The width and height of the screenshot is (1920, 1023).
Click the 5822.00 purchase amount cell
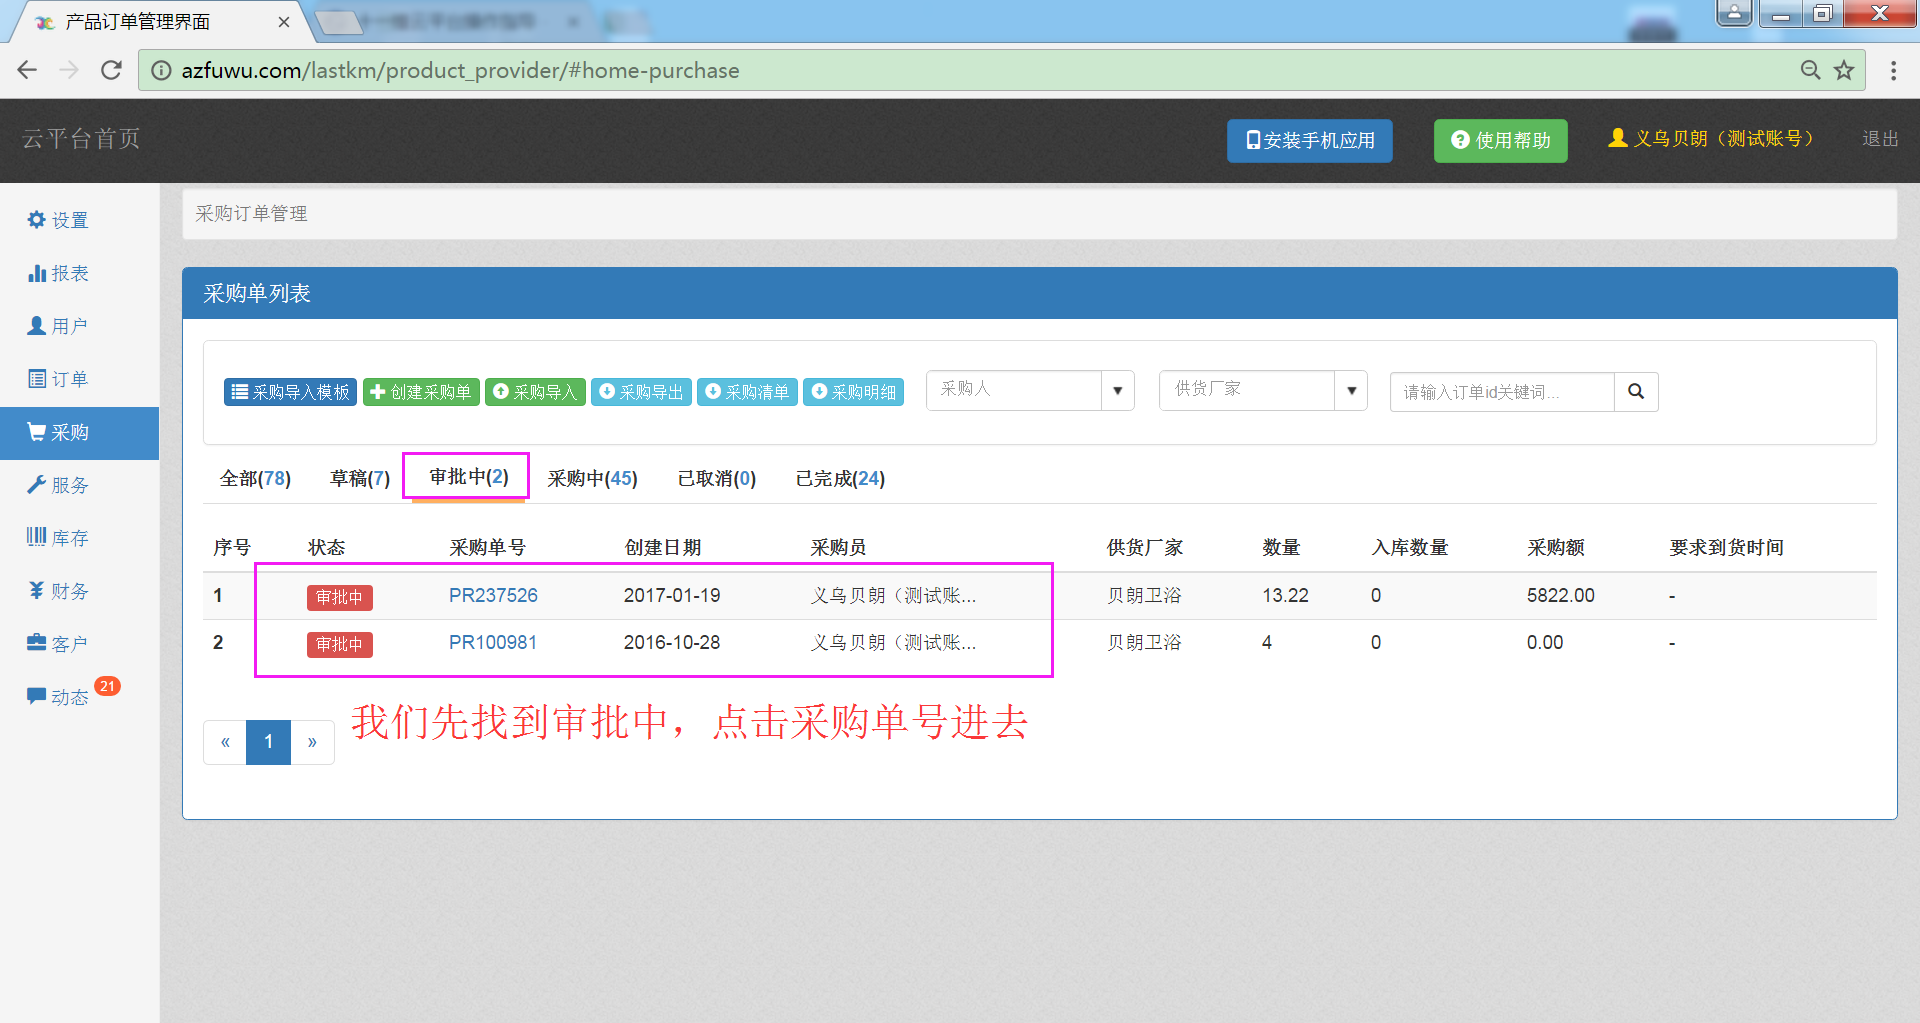pos(1560,595)
